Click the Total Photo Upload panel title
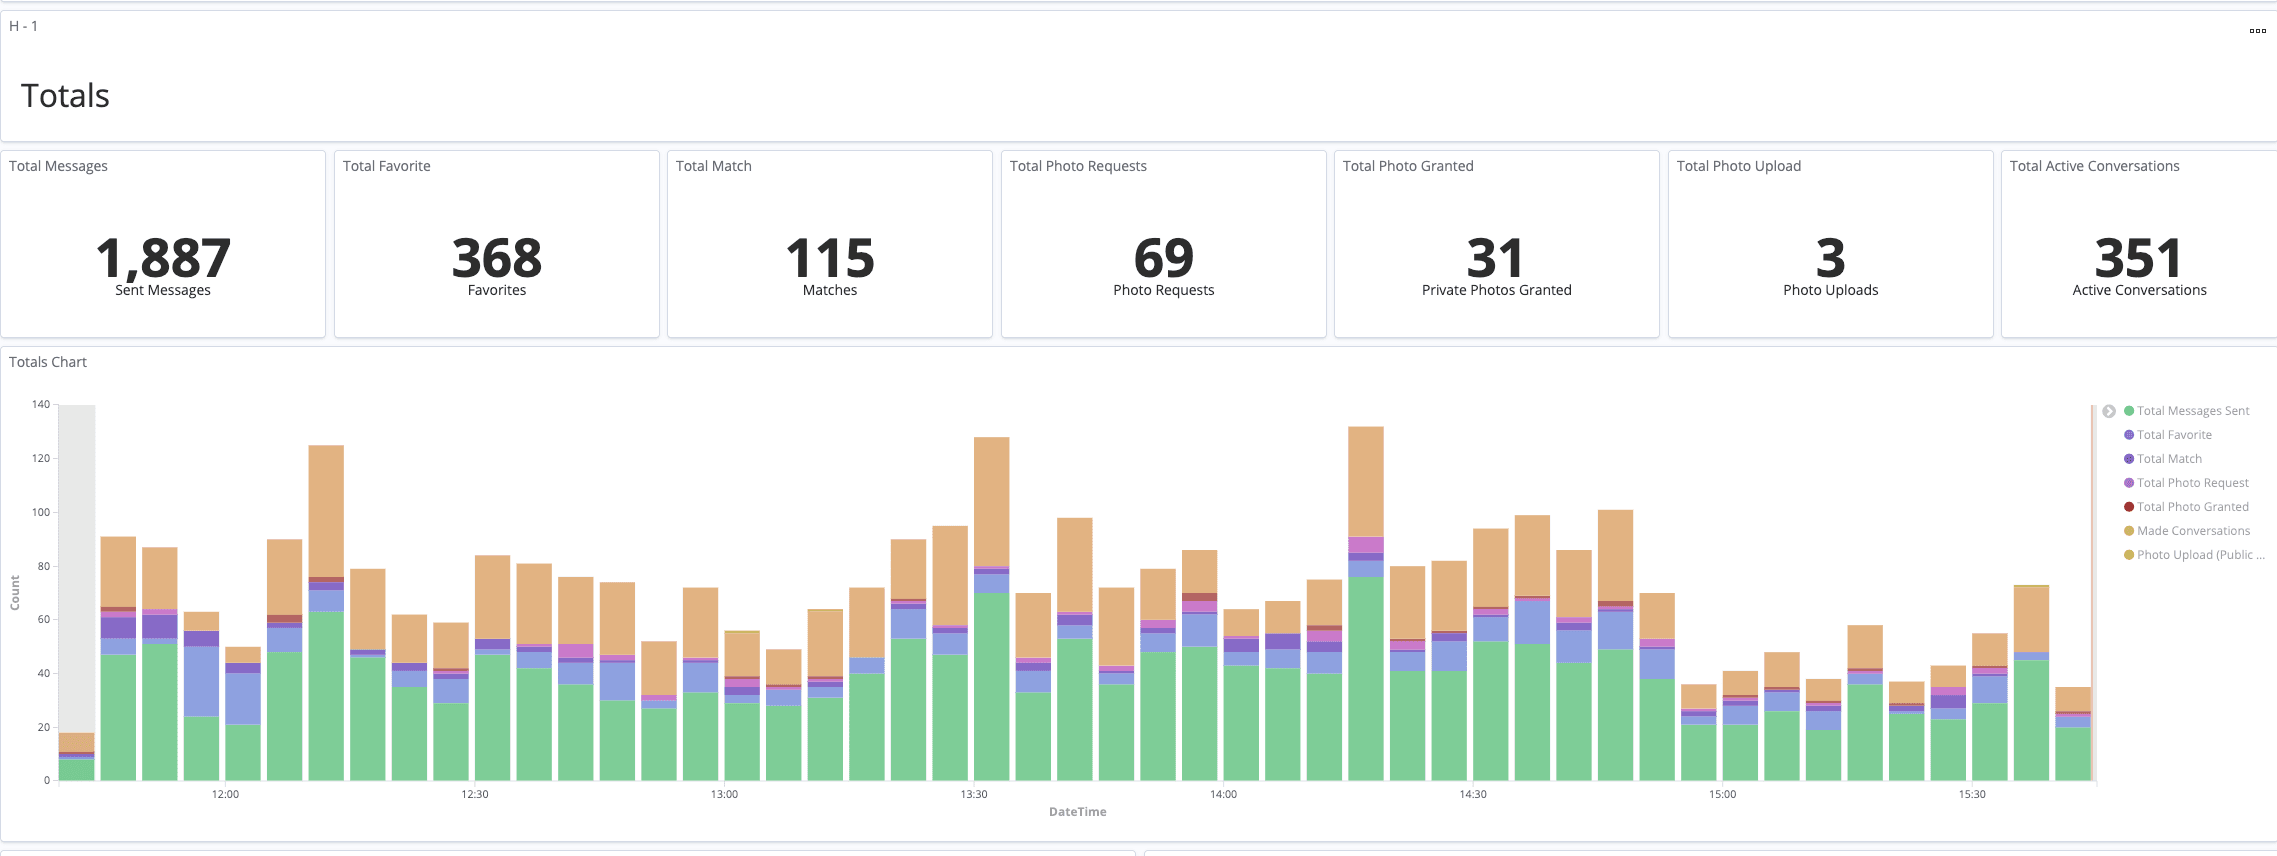This screenshot has width=2277, height=856. coord(1739,166)
